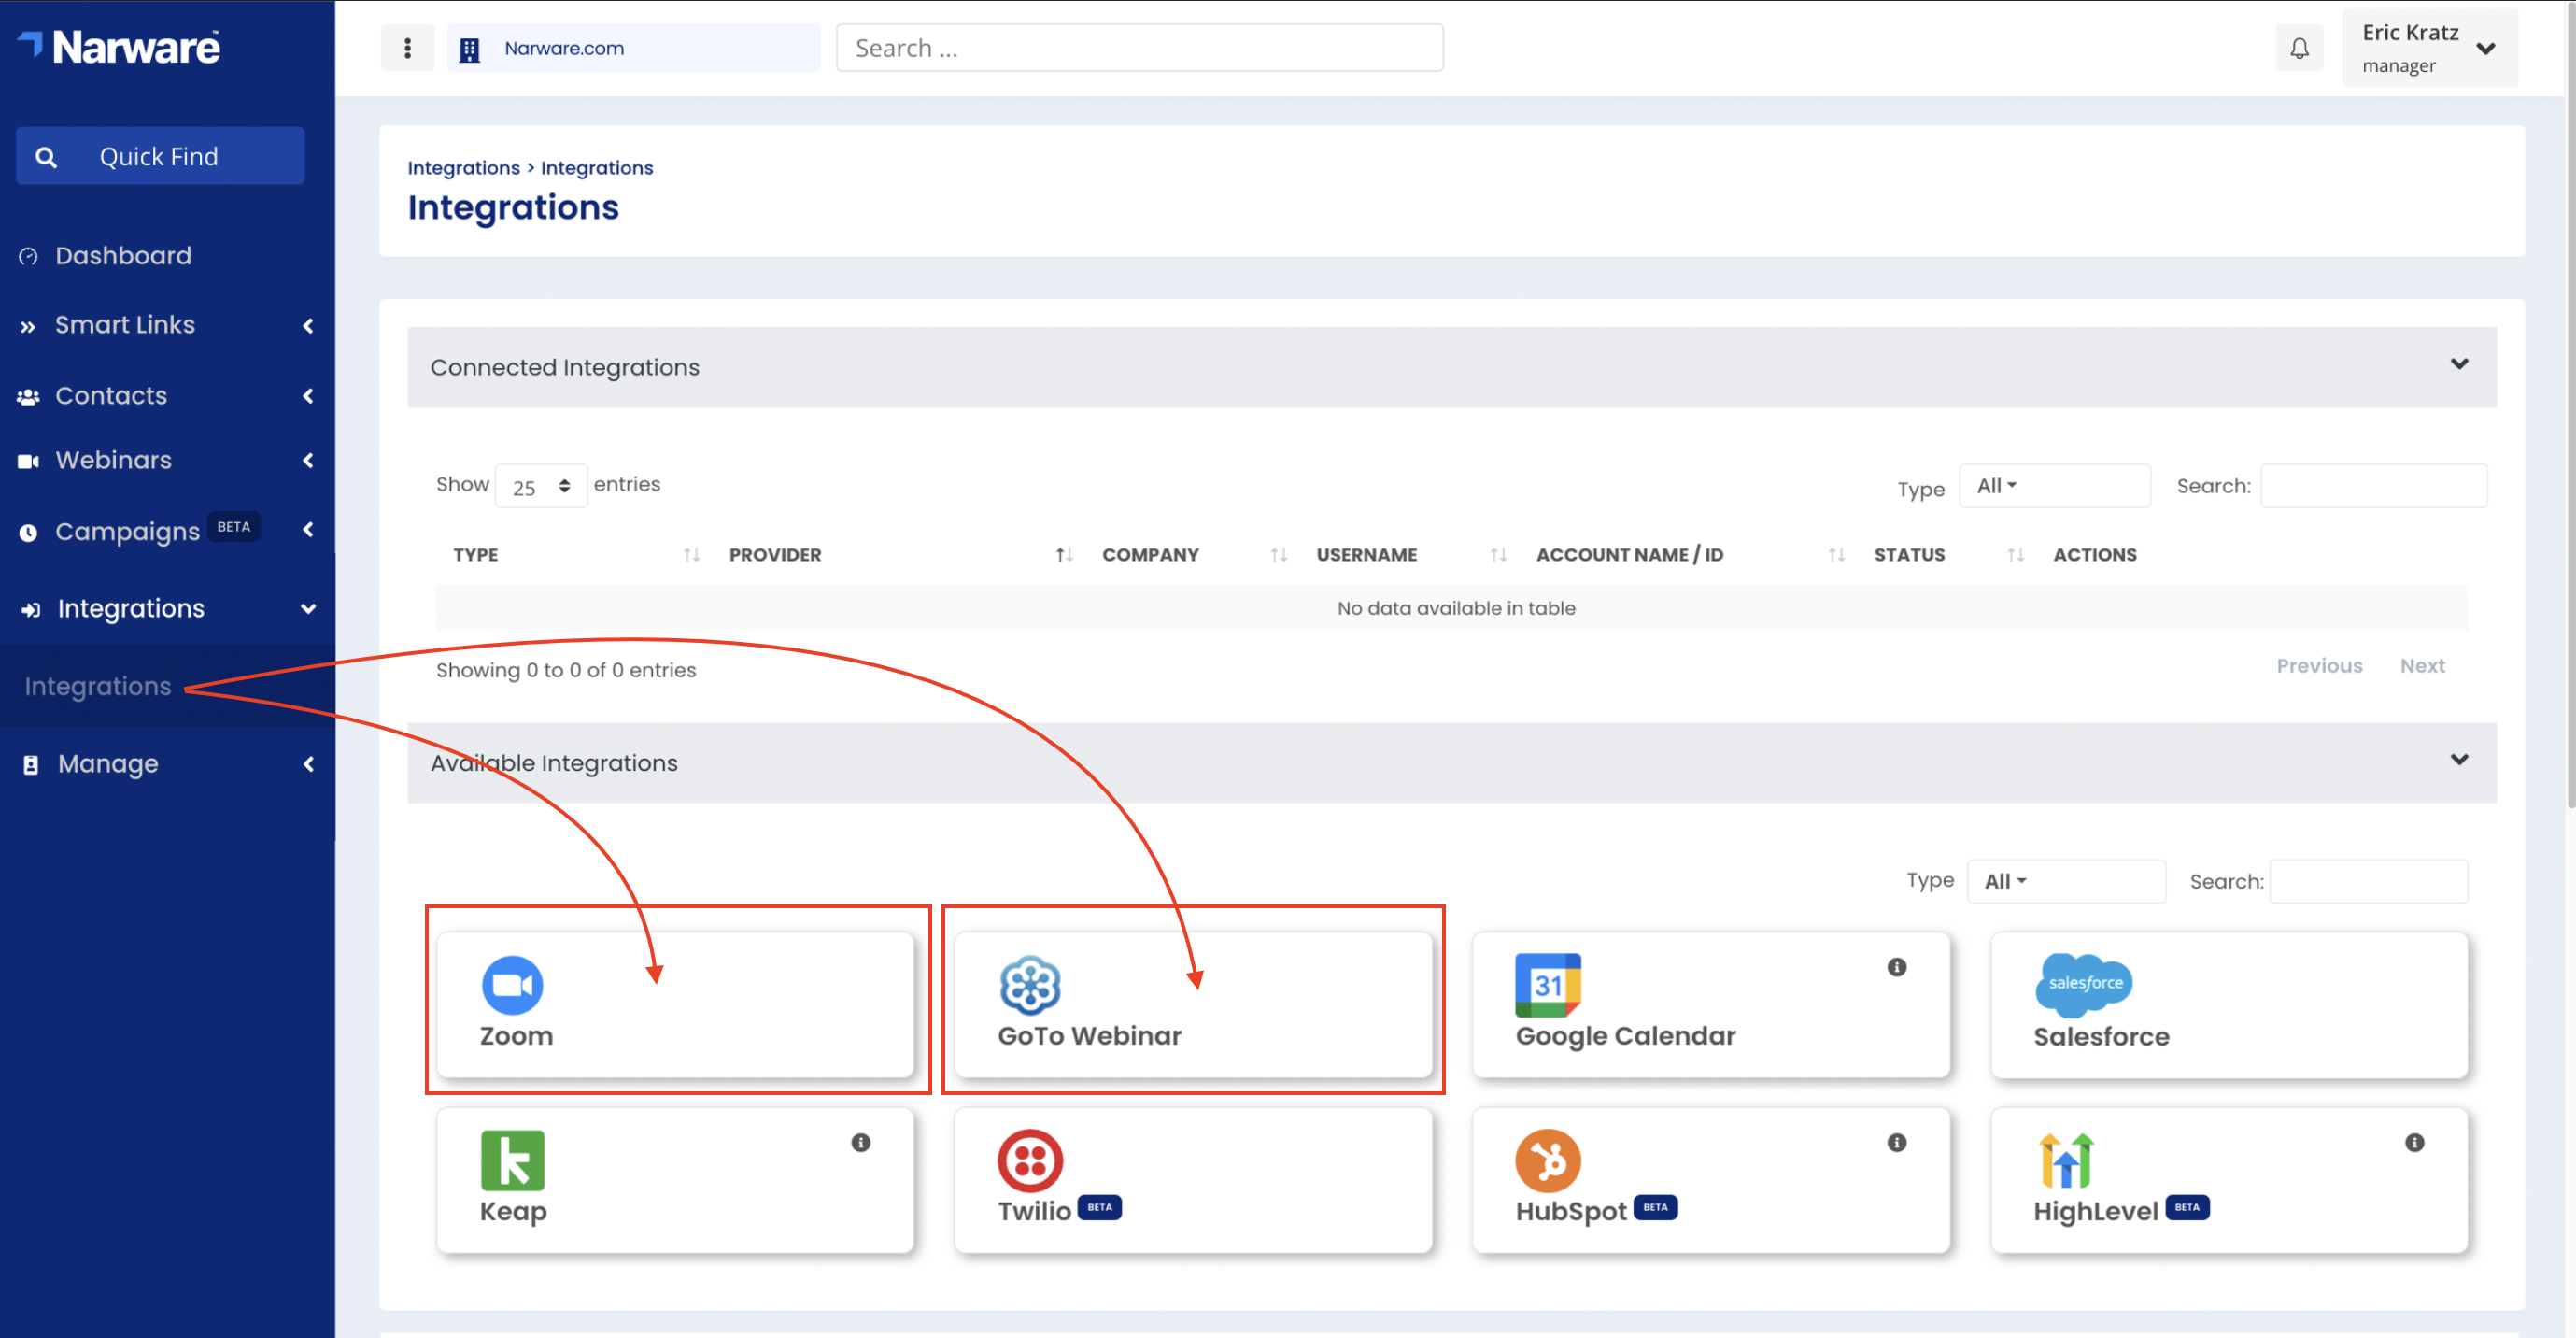Click the Twilio red logo
The height and width of the screenshot is (1338, 2576).
pos(1030,1160)
